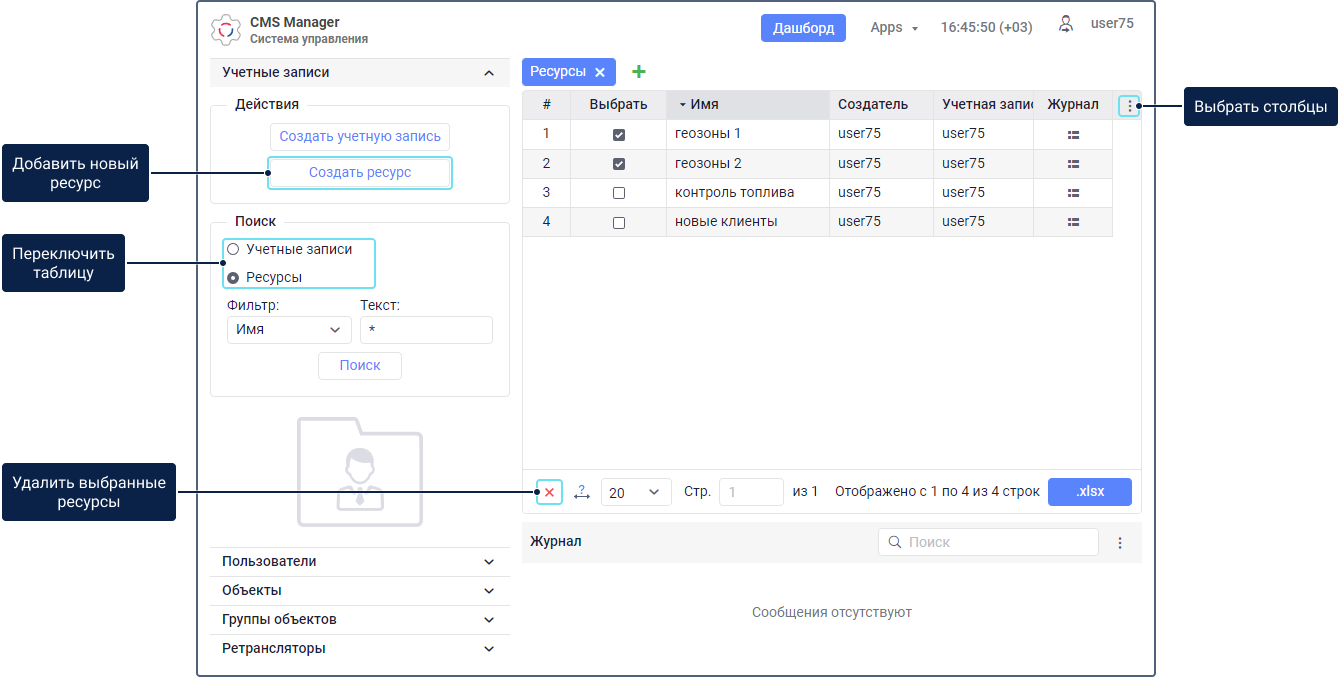Close the Ресурсы tab
The height and width of the screenshot is (677, 1340).
[600, 72]
